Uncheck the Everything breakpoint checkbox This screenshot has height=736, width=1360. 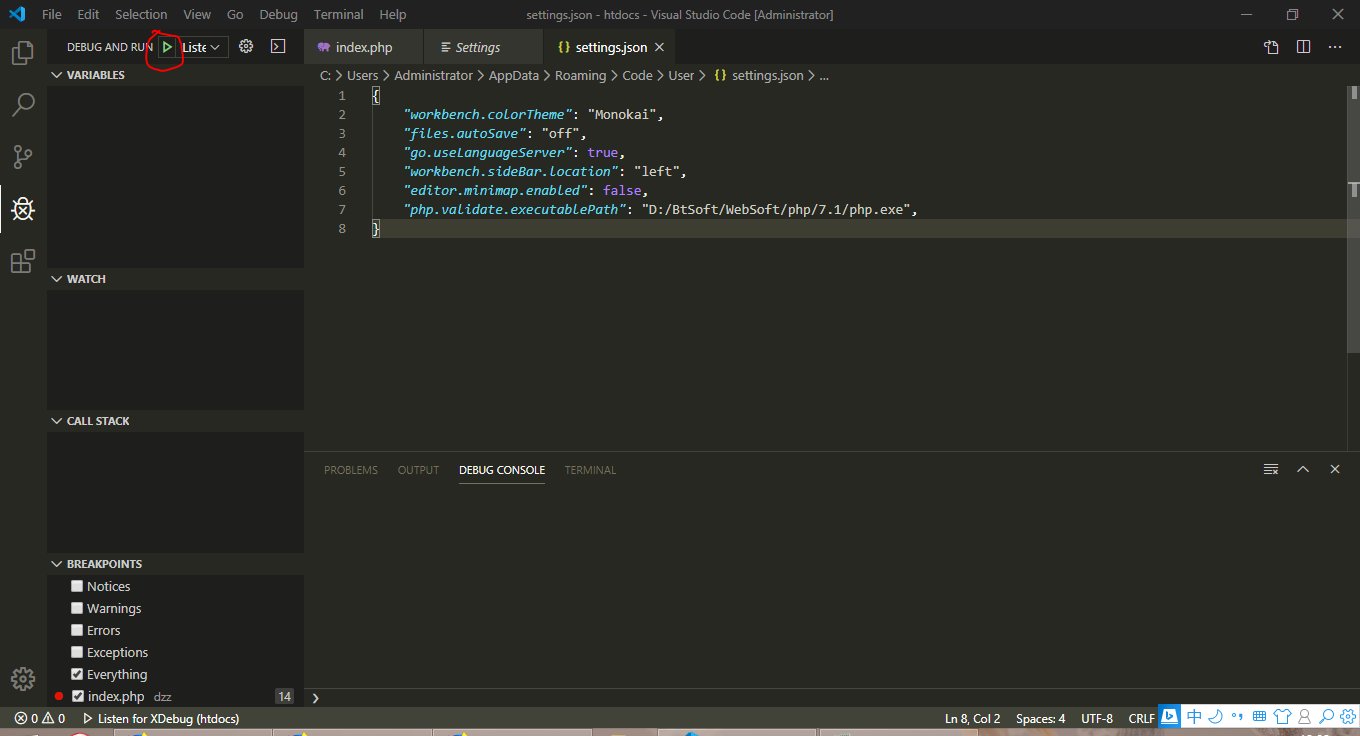[77, 674]
